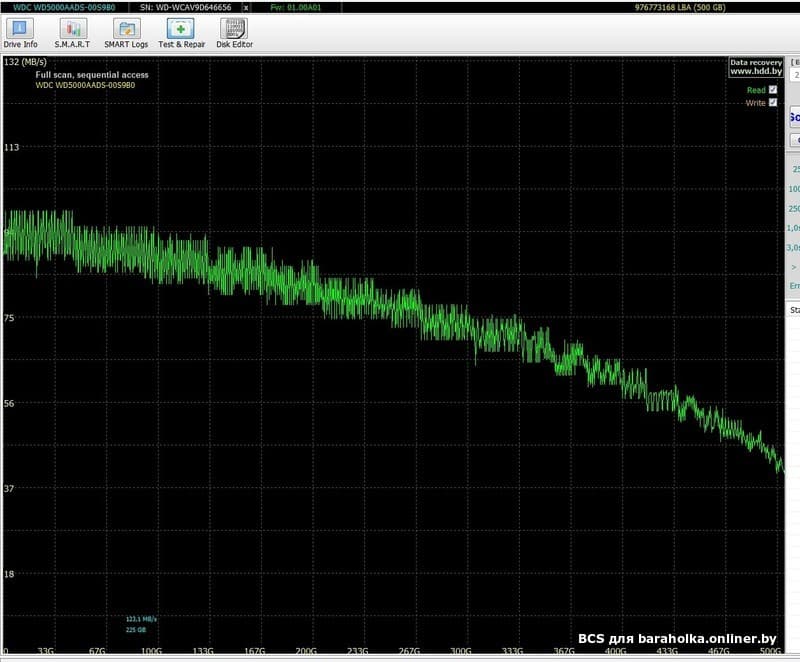Viewport: 800px width, 662px height.
Task: Click the 18 speed axis label
Action: pyautogui.click(x=9, y=574)
